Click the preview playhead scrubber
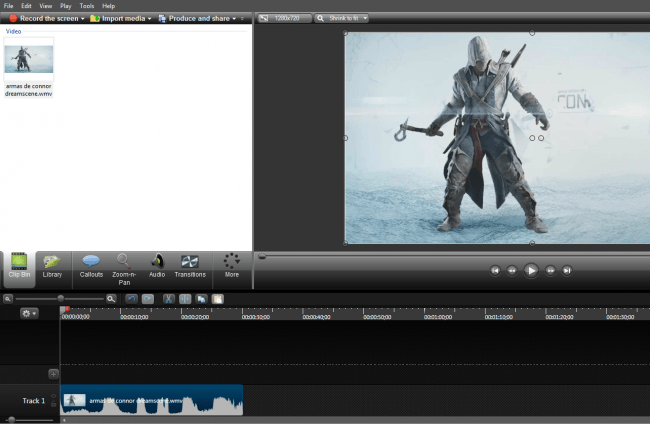Viewport: 650px width, 424px height. [x=262, y=257]
